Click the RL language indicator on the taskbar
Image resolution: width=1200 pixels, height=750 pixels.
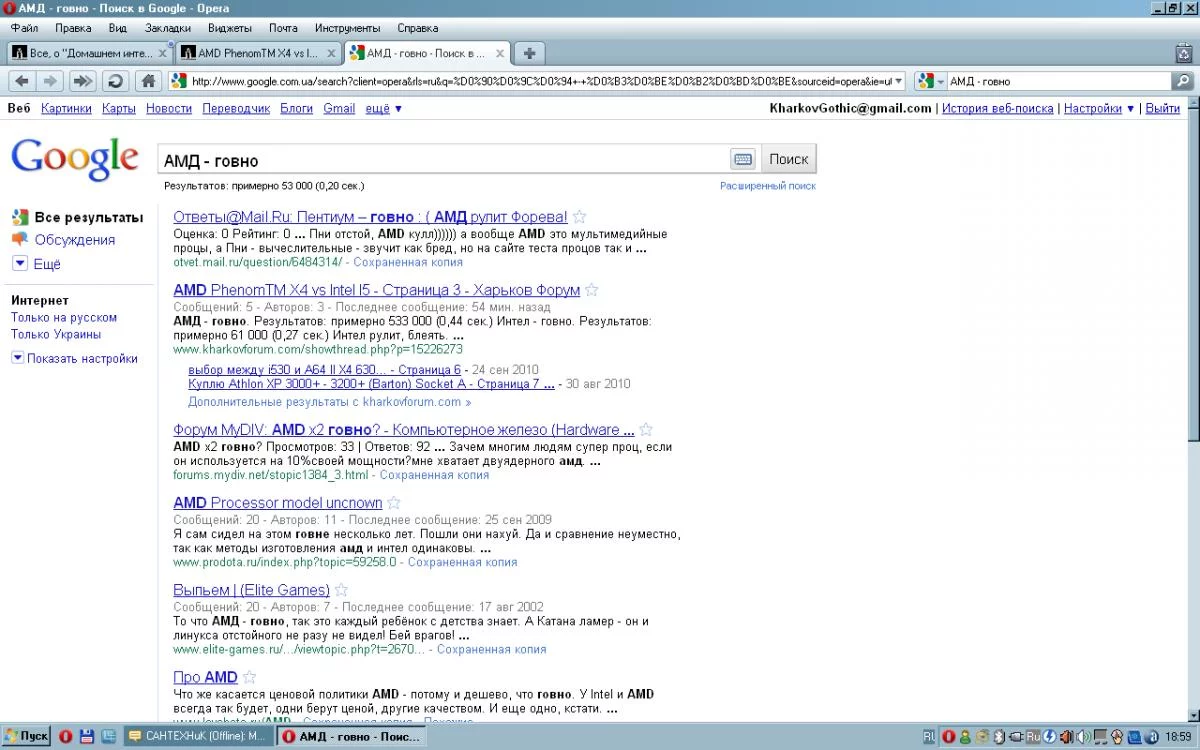coord(929,736)
